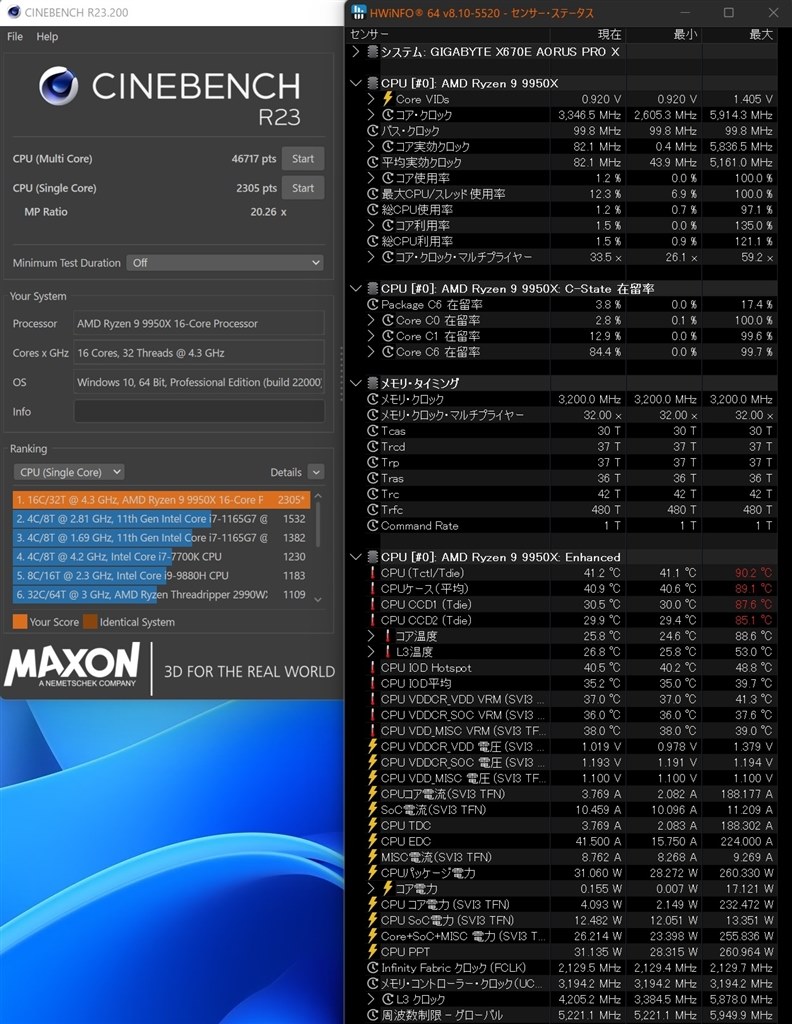
Task: Click the MAXON logo banner
Action: pos(73,665)
